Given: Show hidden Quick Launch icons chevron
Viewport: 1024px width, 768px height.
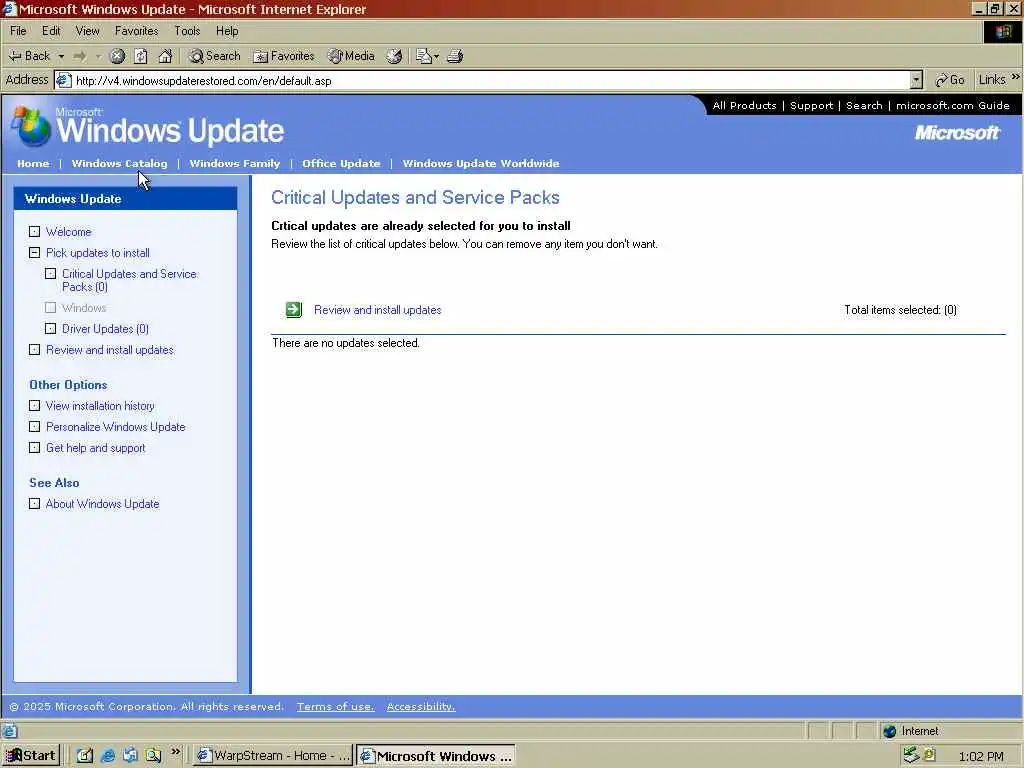Looking at the screenshot, I should pyautogui.click(x=175, y=752).
